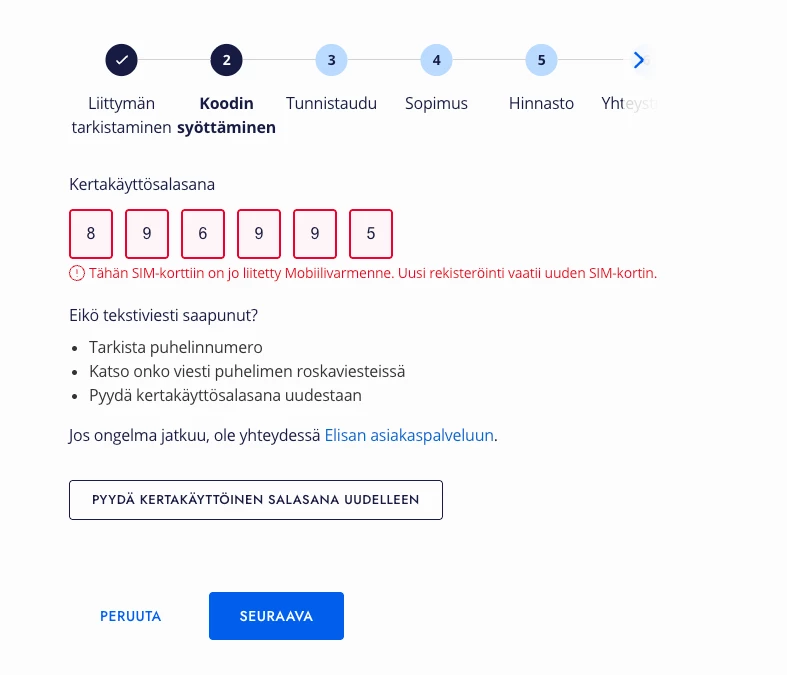The image size is (787, 675).
Task: Click the last code digit box containing 5
Action: [x=371, y=234]
